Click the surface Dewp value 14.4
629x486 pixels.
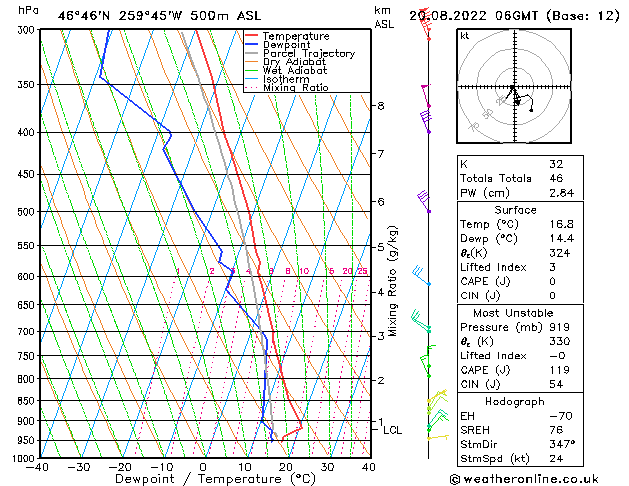[561, 239]
